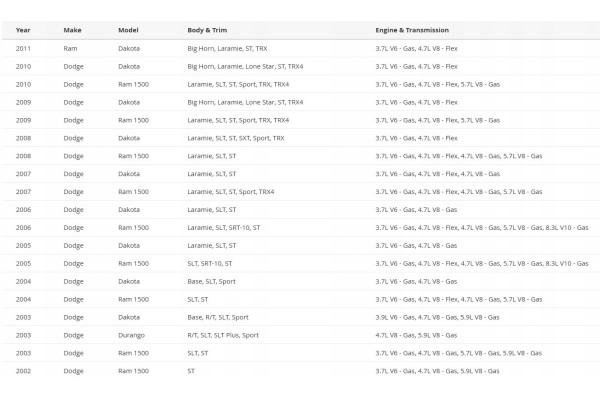Select the Ram make cell in 2011 row
The height and width of the screenshot is (400, 600).
[70, 48]
